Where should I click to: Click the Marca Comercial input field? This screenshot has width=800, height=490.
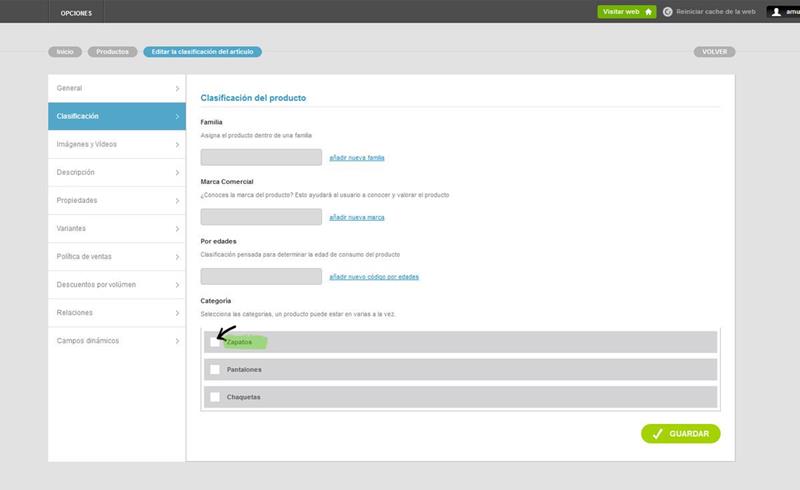261,217
